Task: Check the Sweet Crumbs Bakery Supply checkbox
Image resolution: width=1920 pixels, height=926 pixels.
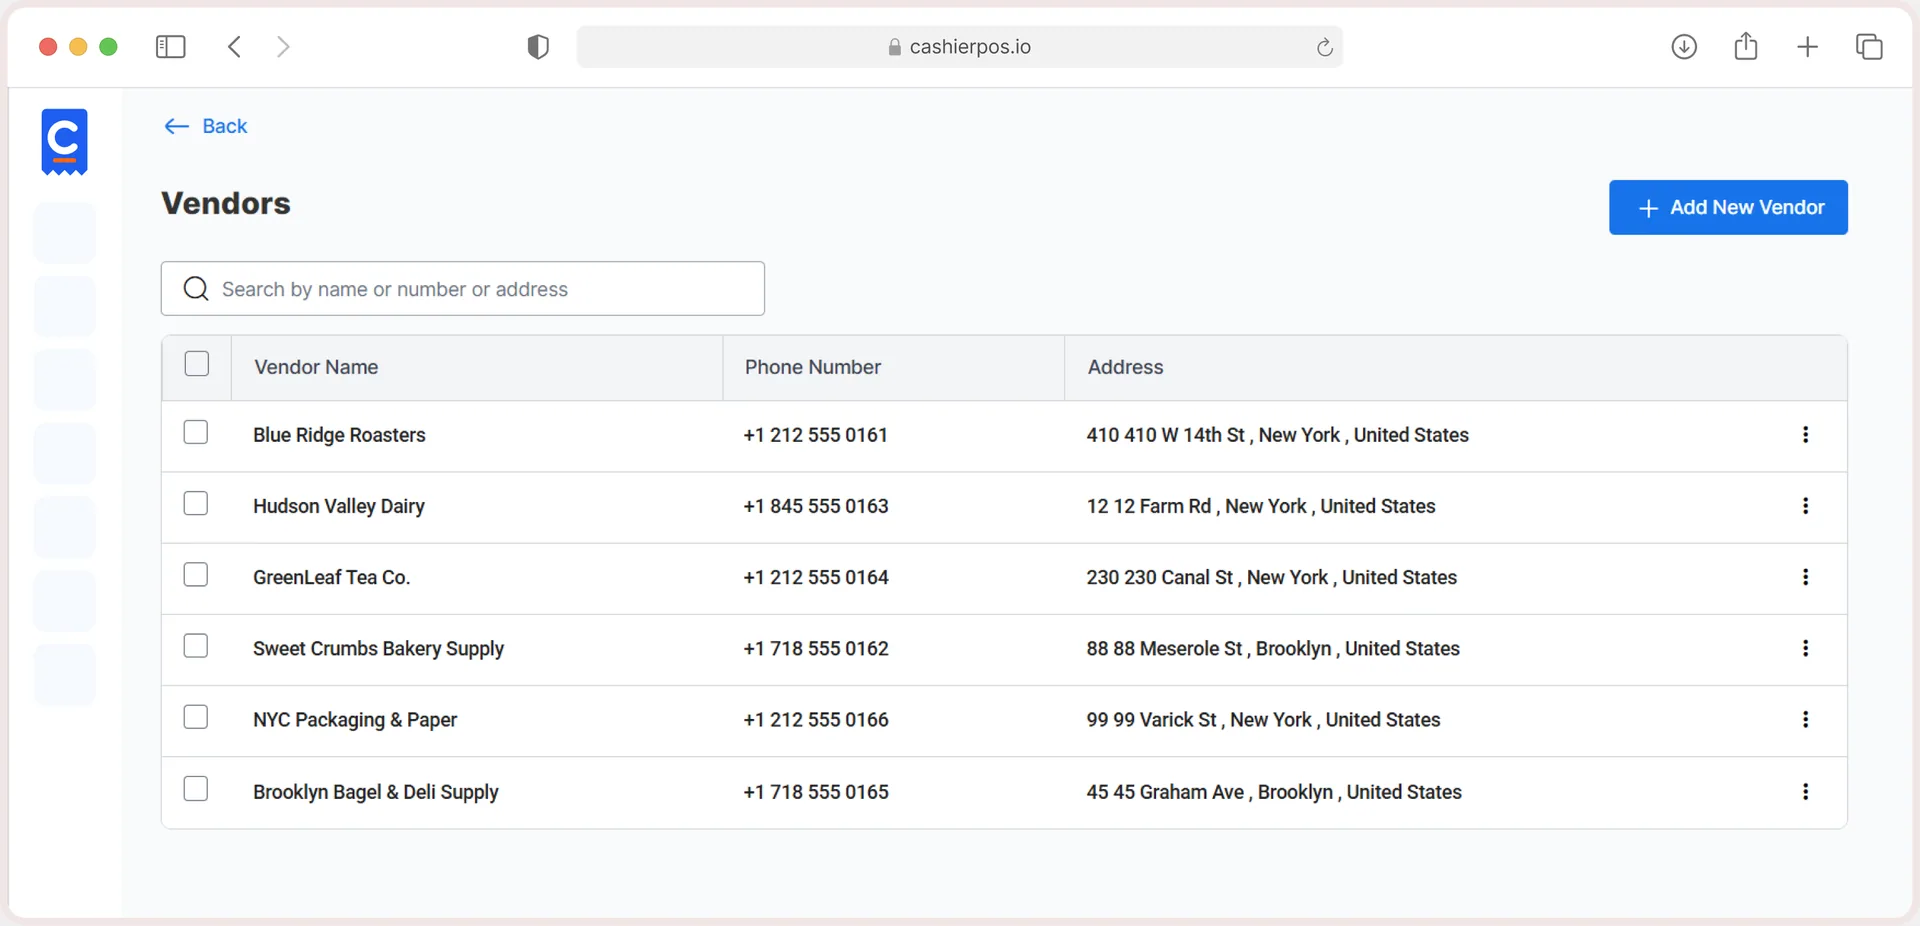Action: click(196, 646)
